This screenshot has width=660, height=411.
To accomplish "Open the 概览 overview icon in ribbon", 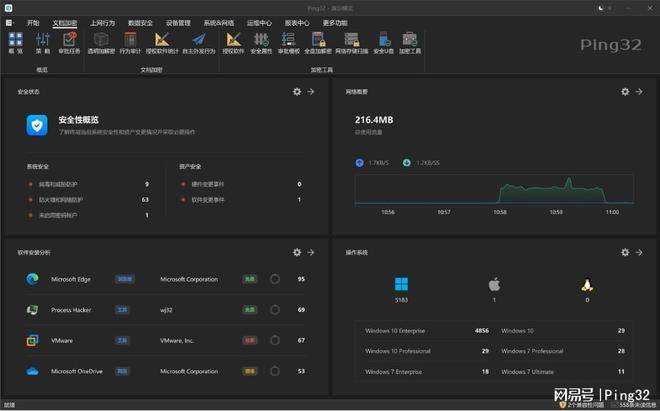I will (x=15, y=41).
